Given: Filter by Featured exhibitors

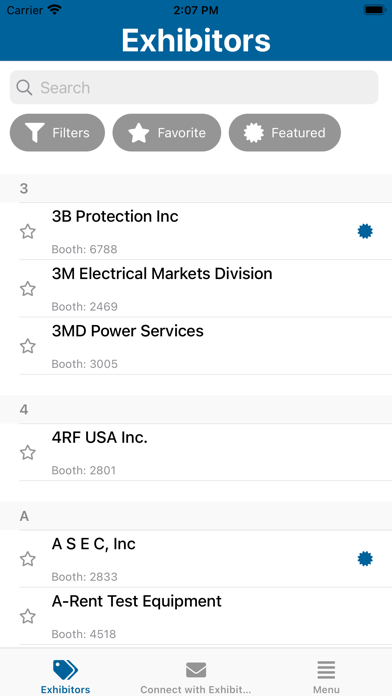Looking at the screenshot, I should 285,133.
